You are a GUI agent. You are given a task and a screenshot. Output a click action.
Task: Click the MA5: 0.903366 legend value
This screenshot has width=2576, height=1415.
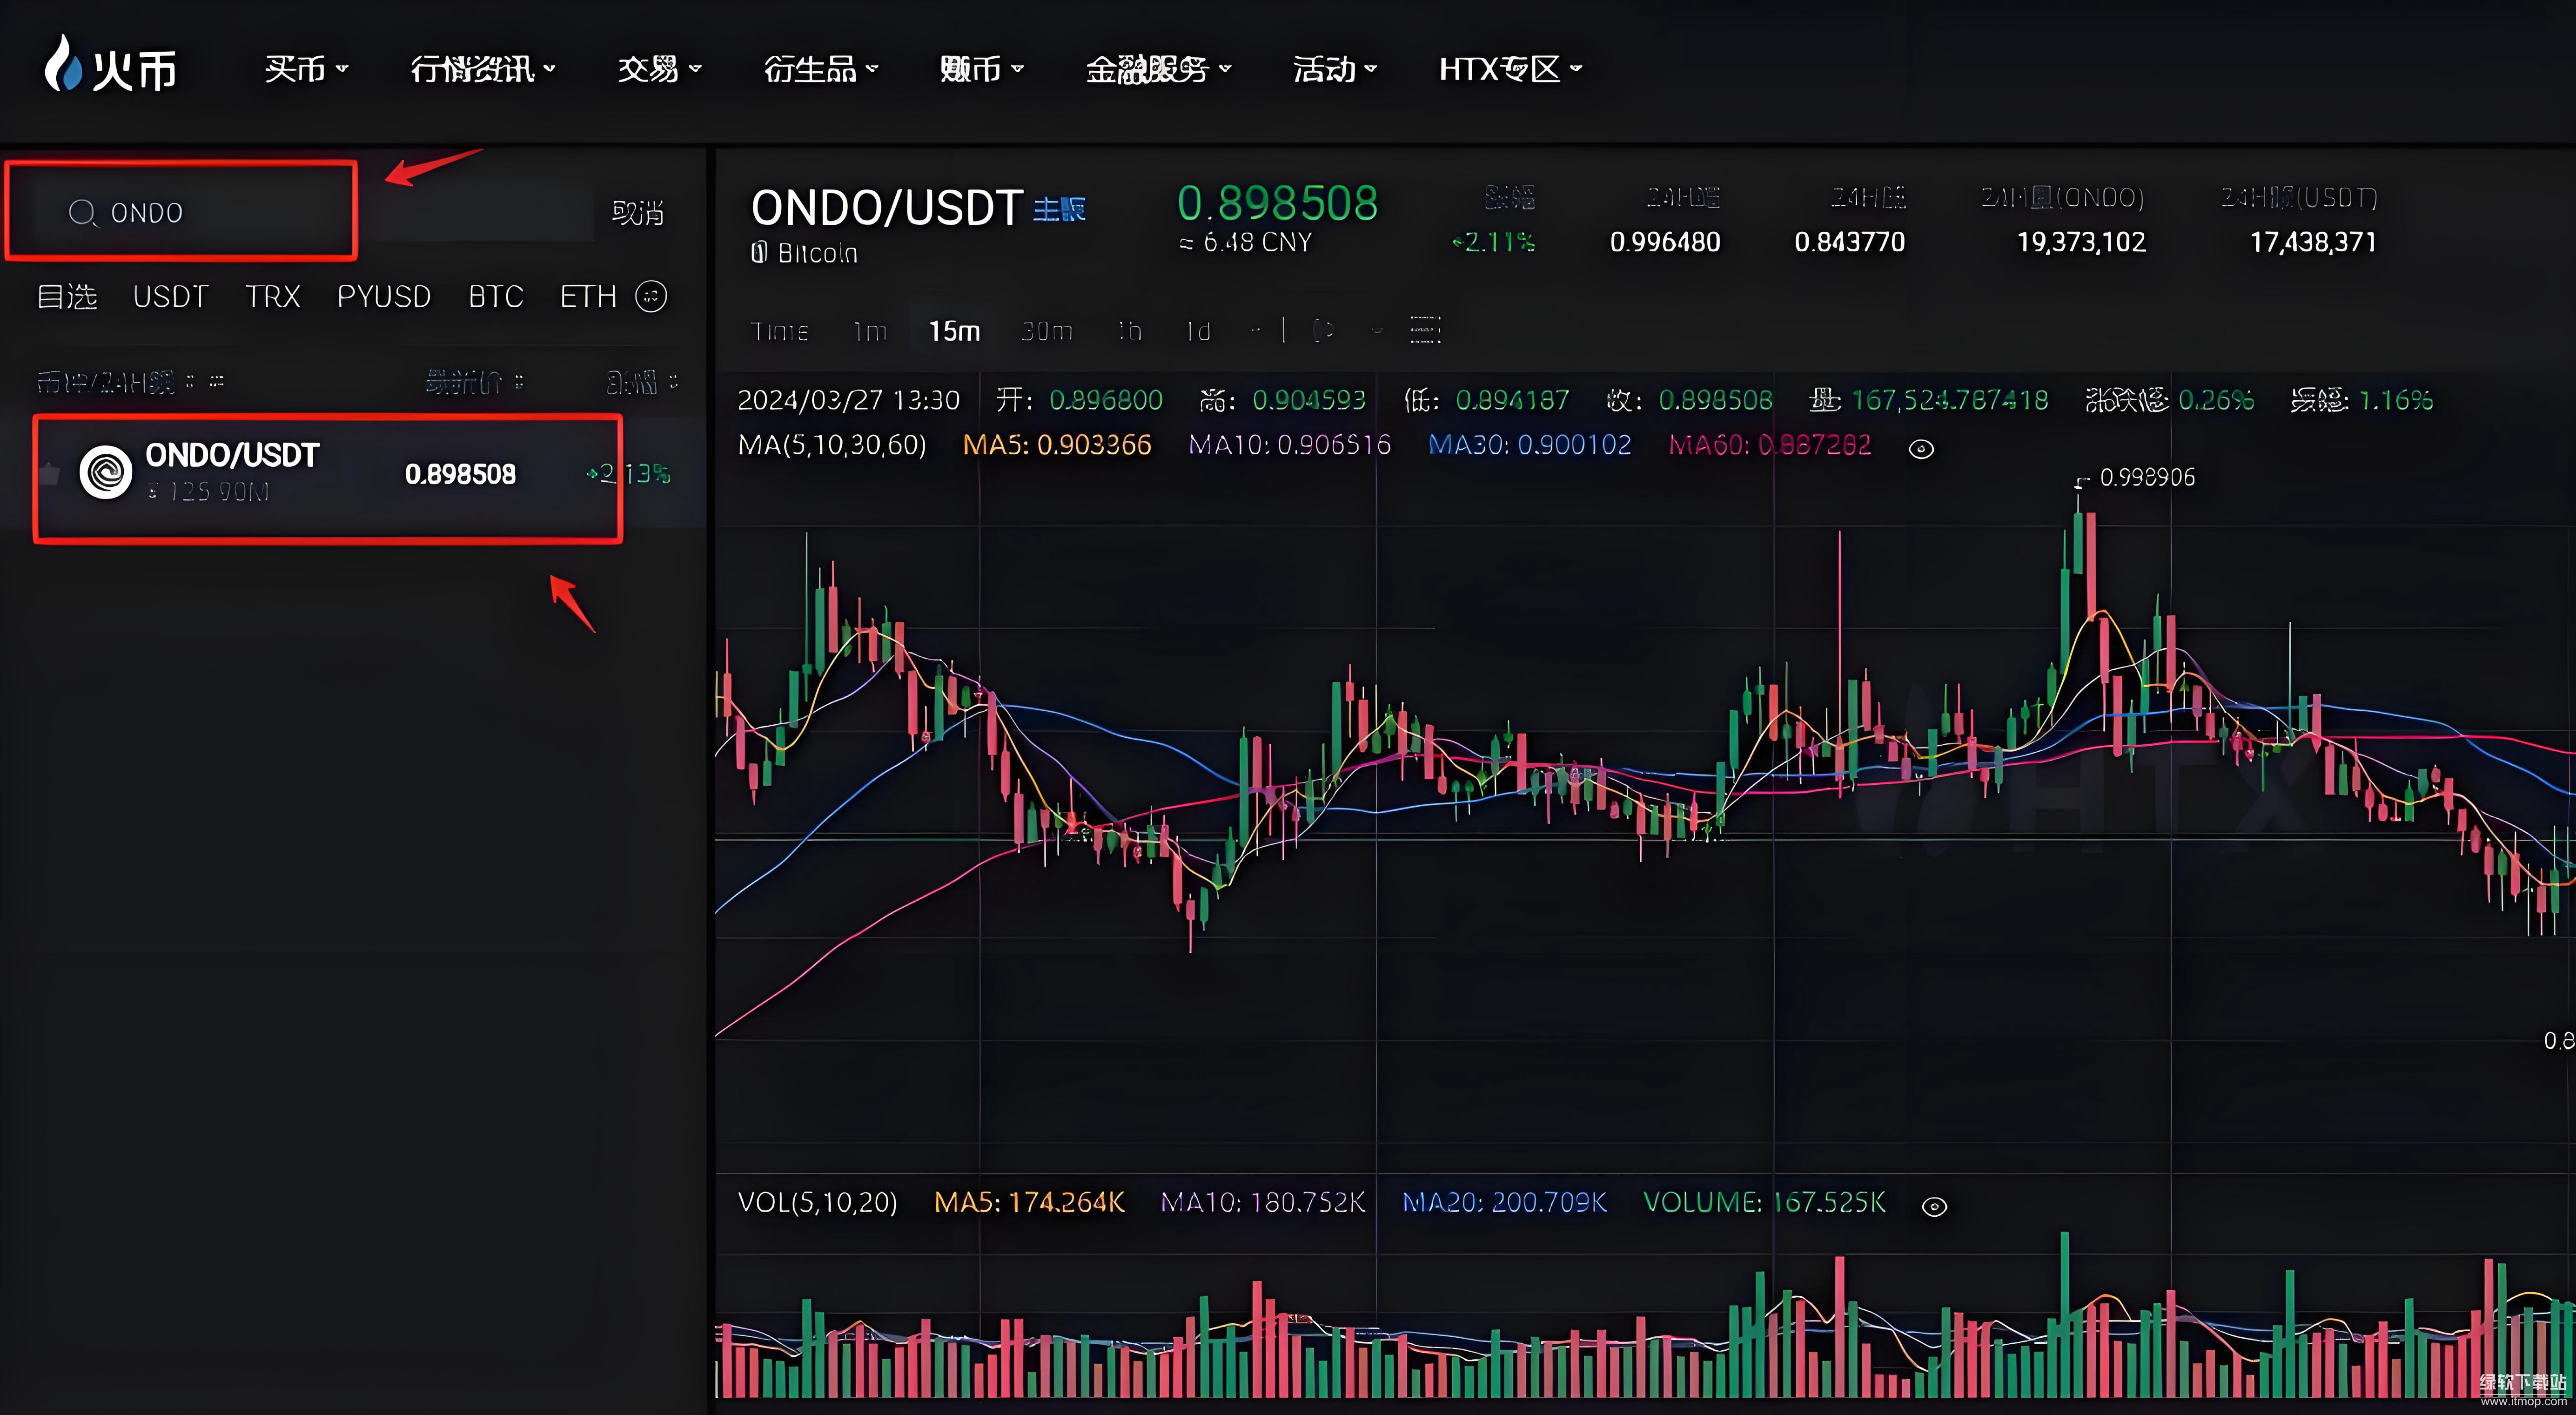click(1057, 445)
